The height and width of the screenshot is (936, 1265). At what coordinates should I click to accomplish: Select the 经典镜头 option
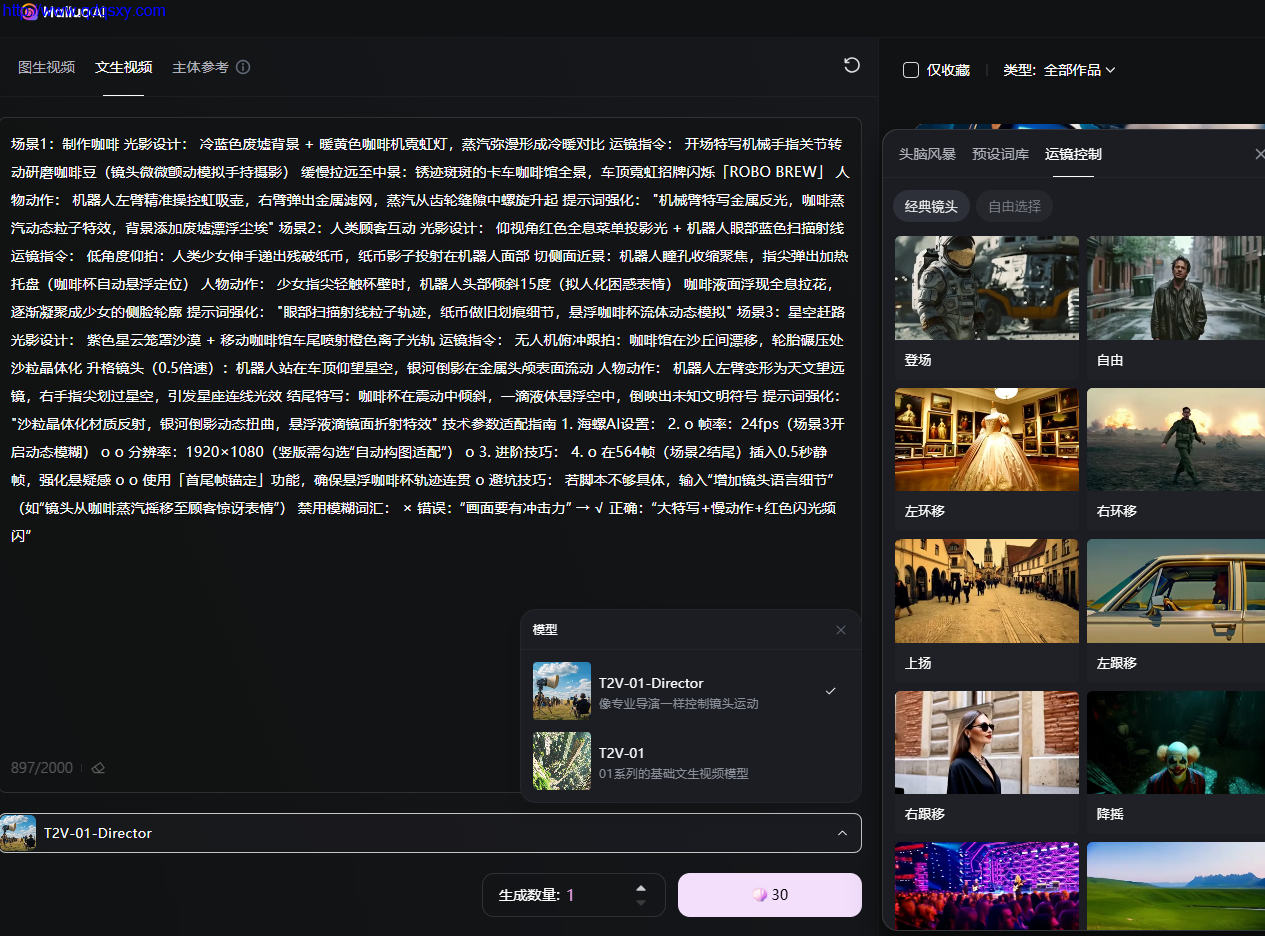(931, 205)
